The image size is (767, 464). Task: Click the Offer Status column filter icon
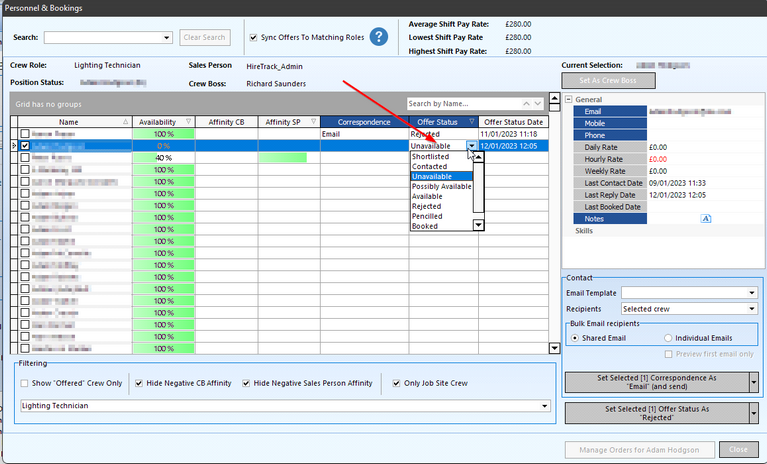click(472, 121)
